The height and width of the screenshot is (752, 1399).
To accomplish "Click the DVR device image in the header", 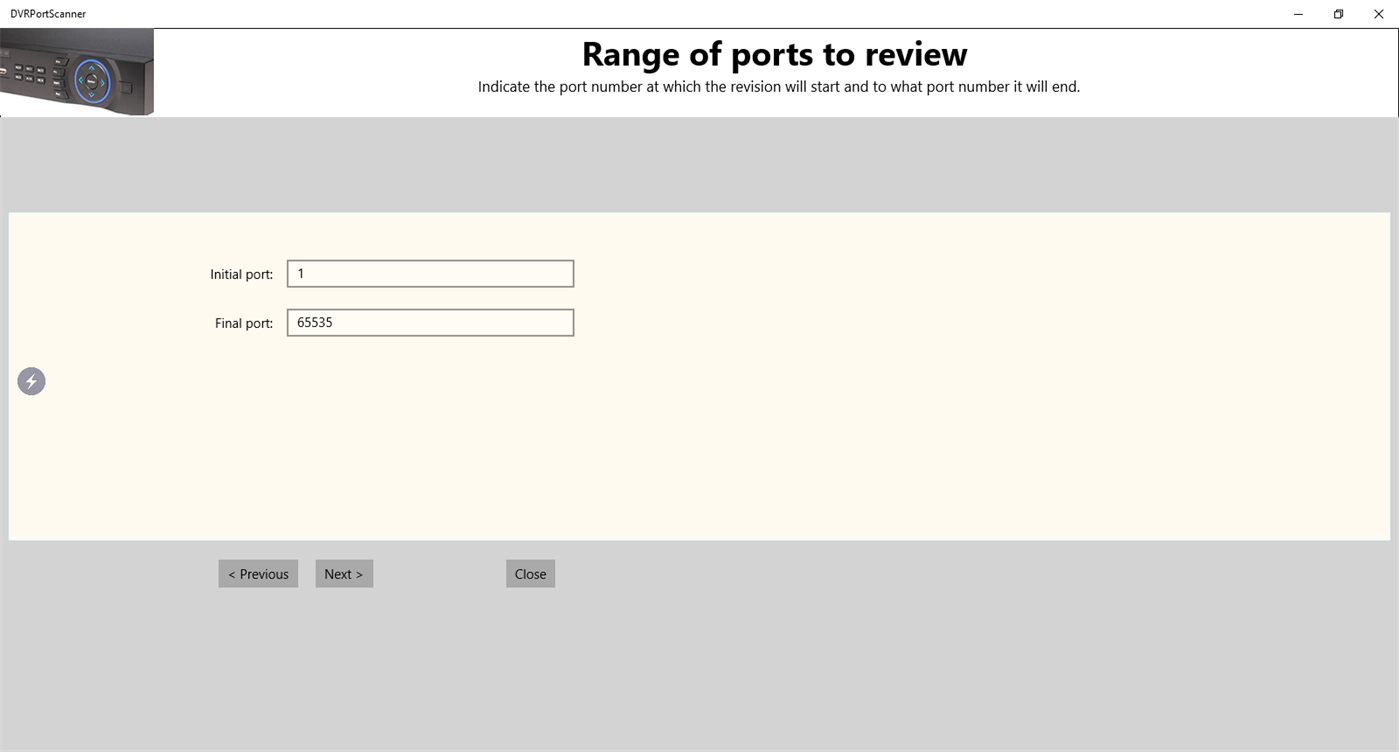I will [77, 71].
